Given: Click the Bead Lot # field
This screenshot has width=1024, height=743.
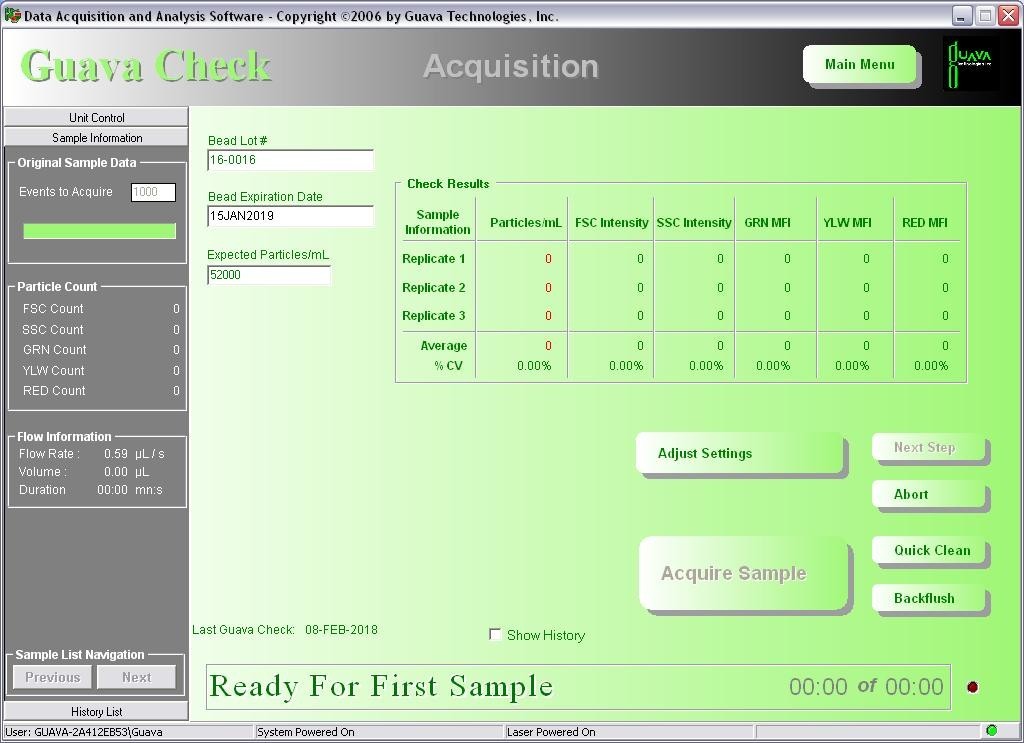Looking at the screenshot, I should [x=291, y=160].
